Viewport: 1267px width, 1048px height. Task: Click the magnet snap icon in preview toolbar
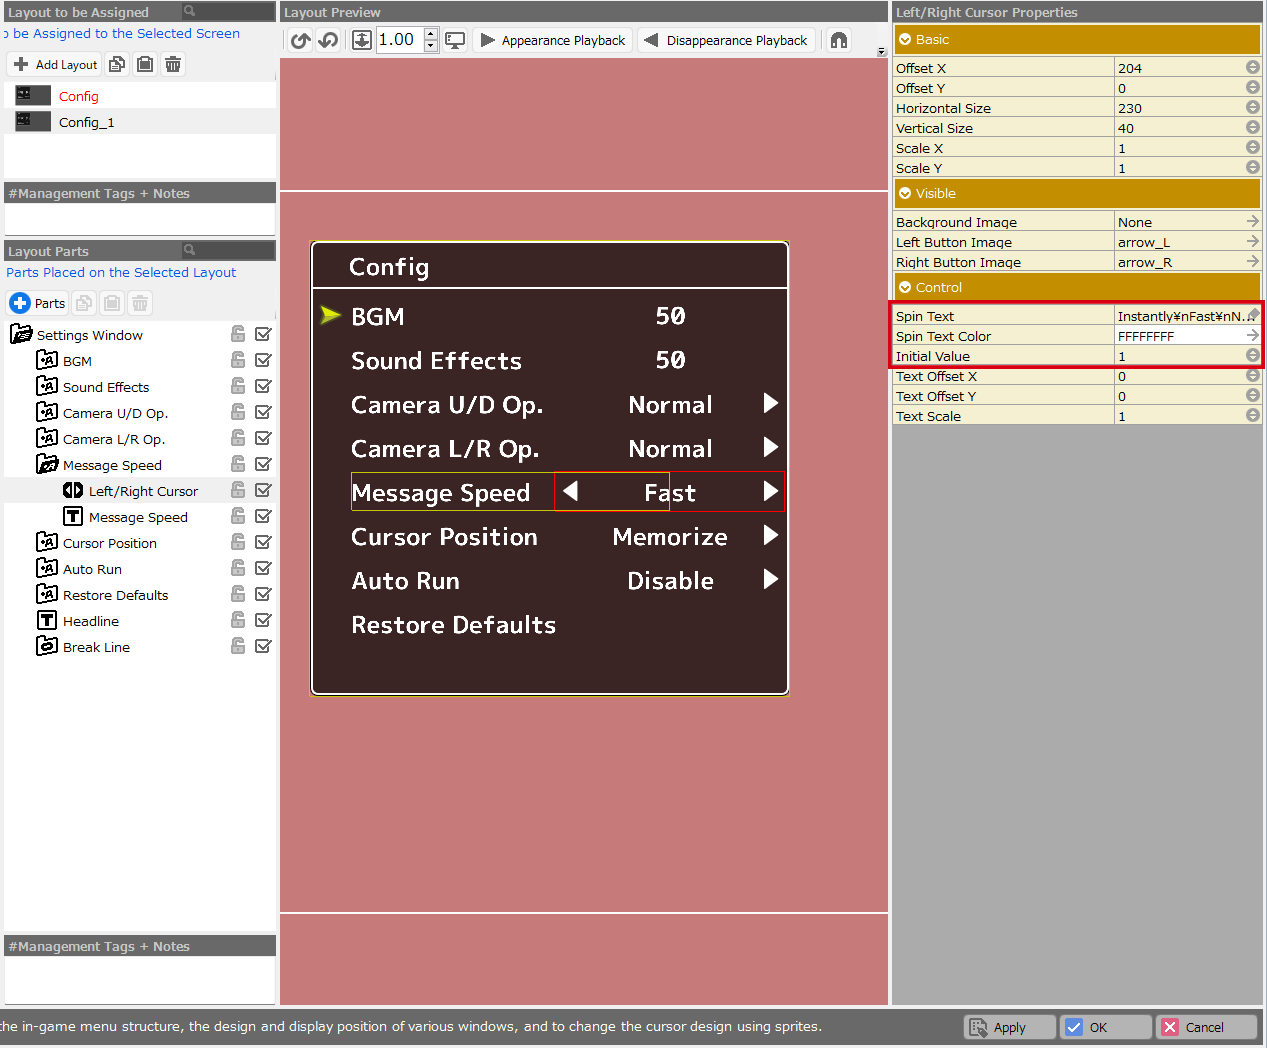point(839,40)
